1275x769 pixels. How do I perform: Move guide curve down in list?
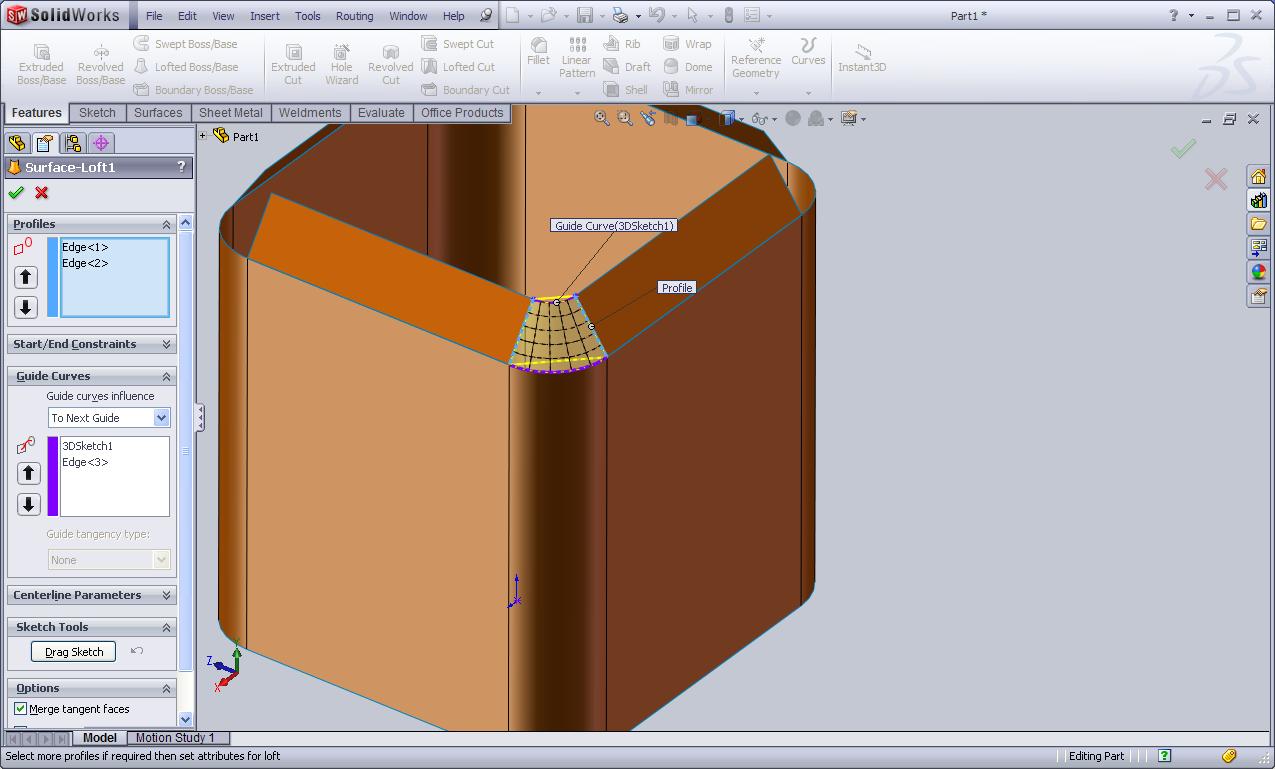pyautogui.click(x=29, y=504)
